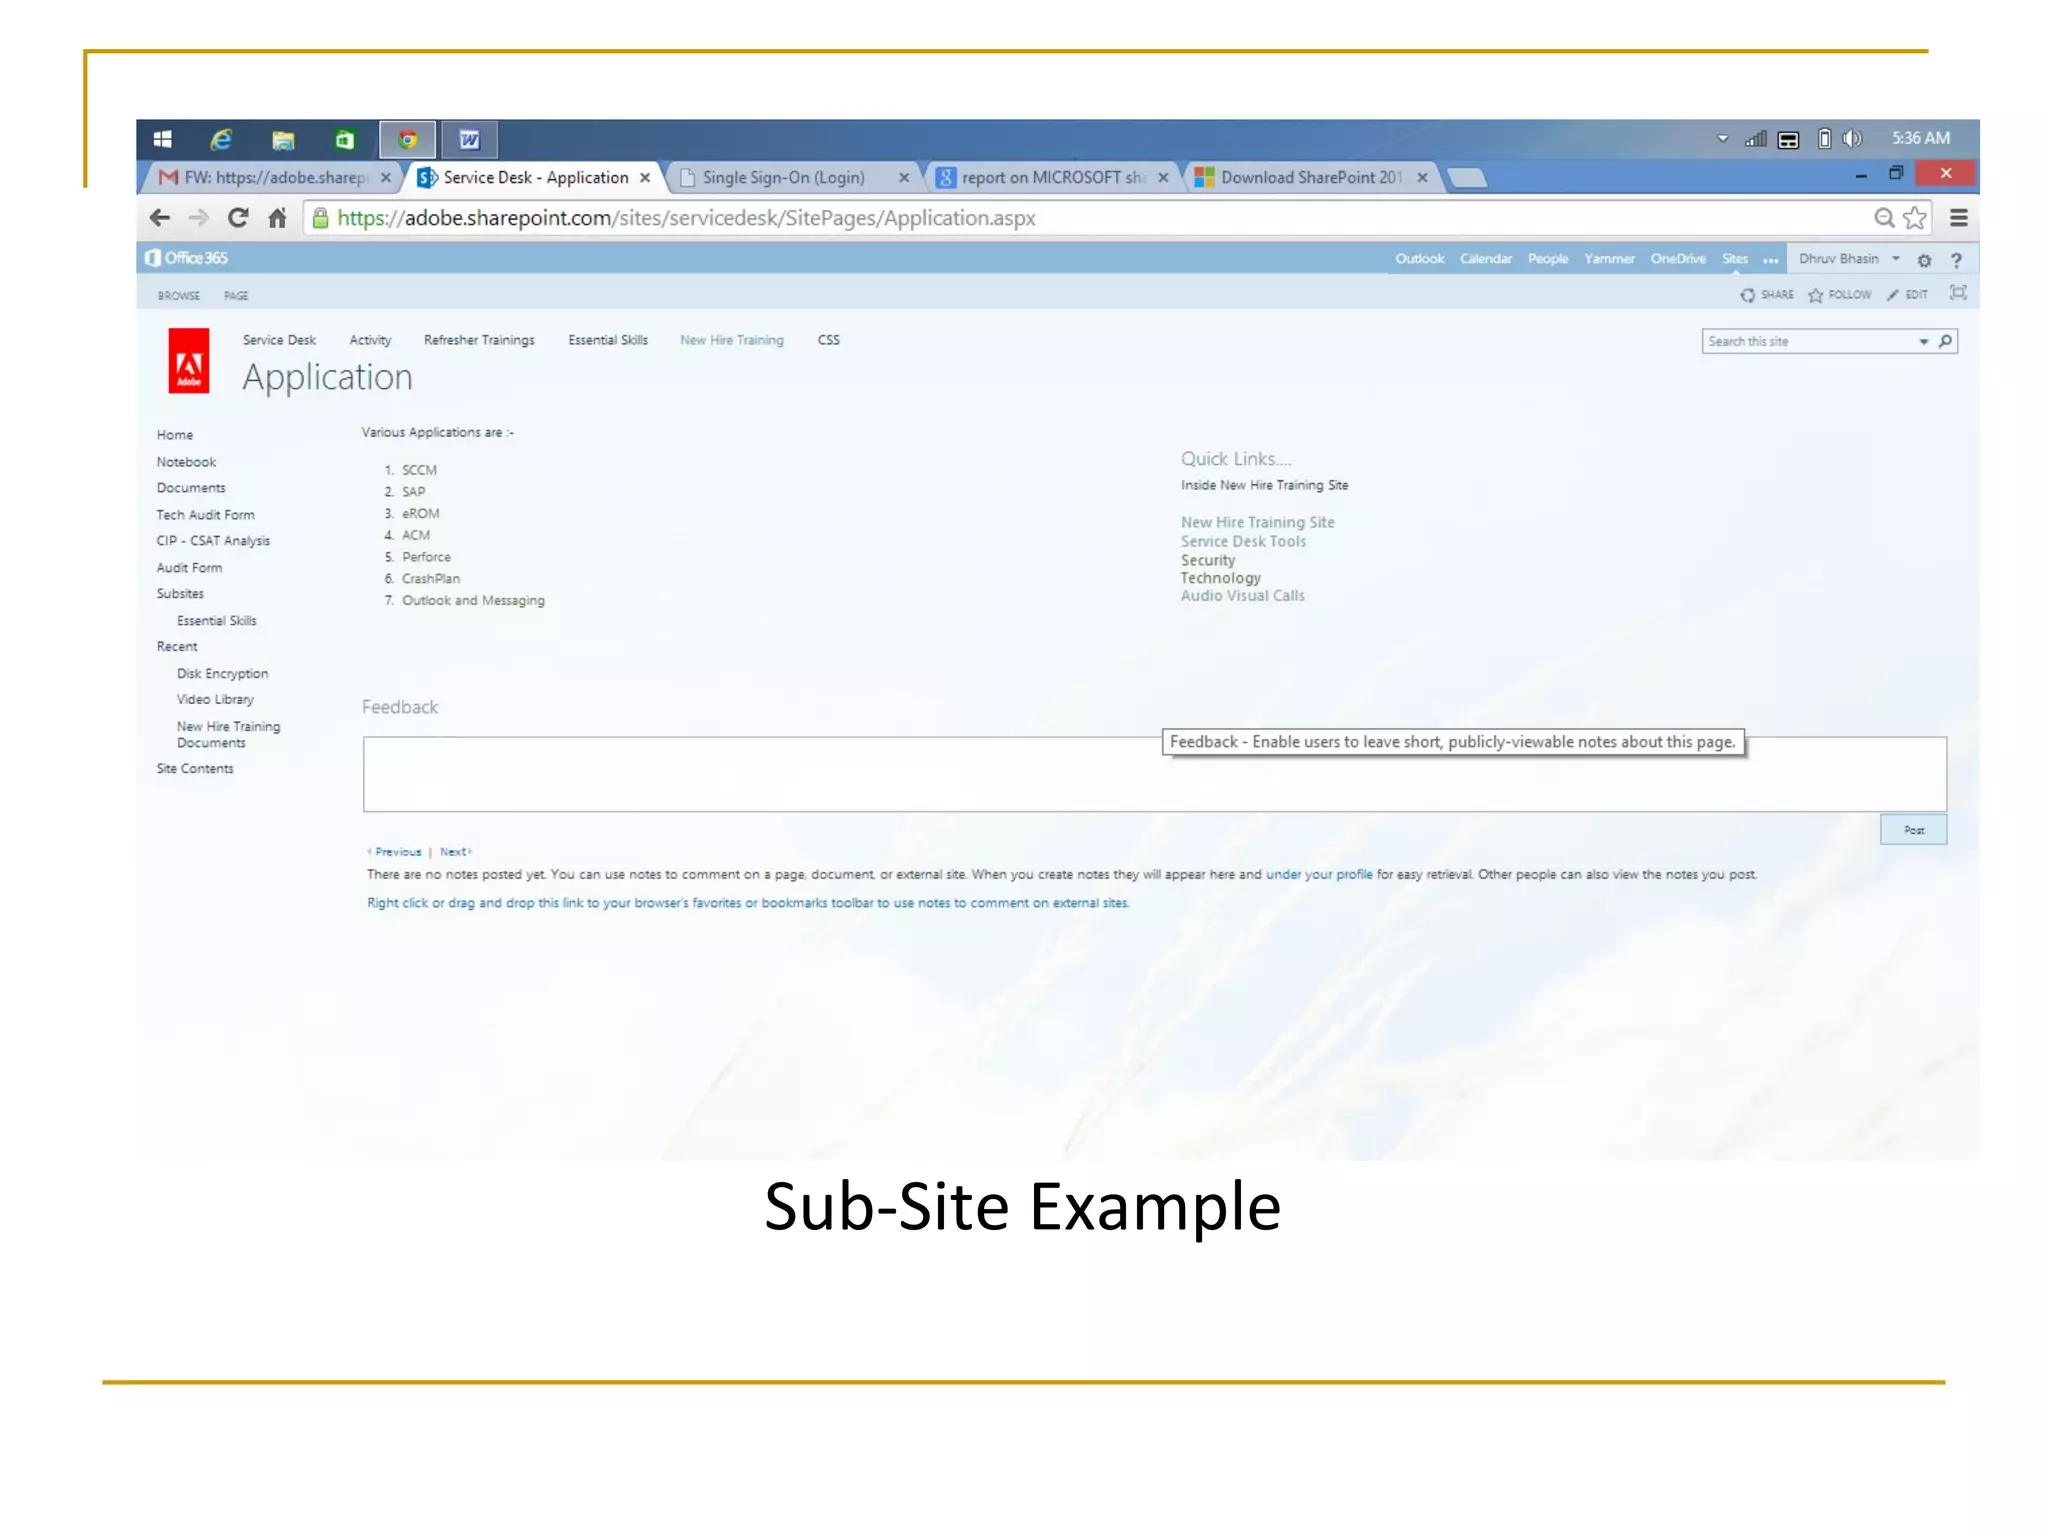Image resolution: width=2048 pixels, height=1536 pixels.
Task: Click the Next notes link
Action: [x=455, y=852]
